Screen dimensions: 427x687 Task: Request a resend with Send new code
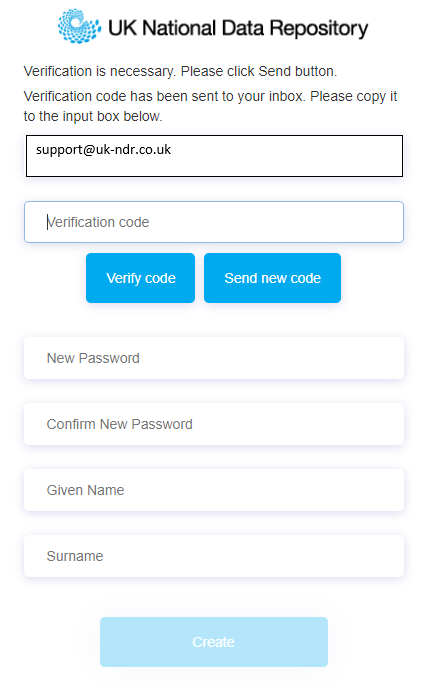[x=272, y=278]
